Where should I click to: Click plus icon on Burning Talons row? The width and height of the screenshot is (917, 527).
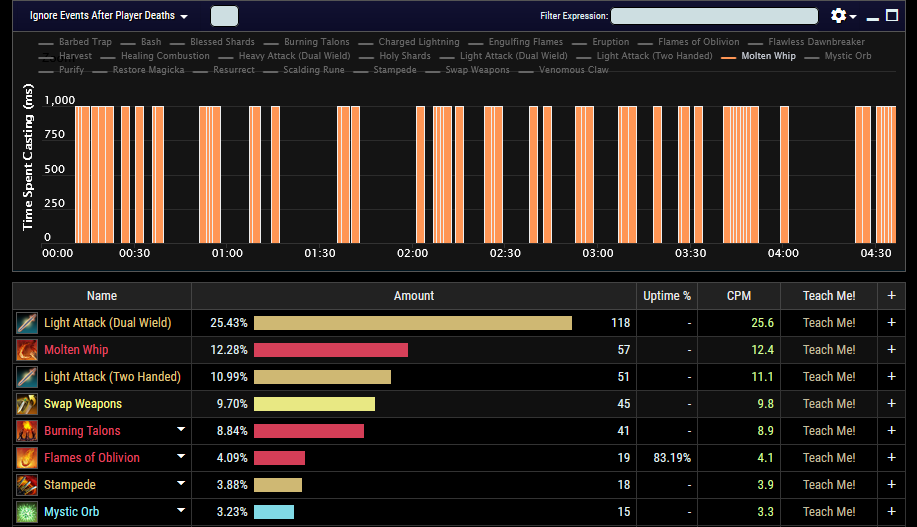(891, 430)
